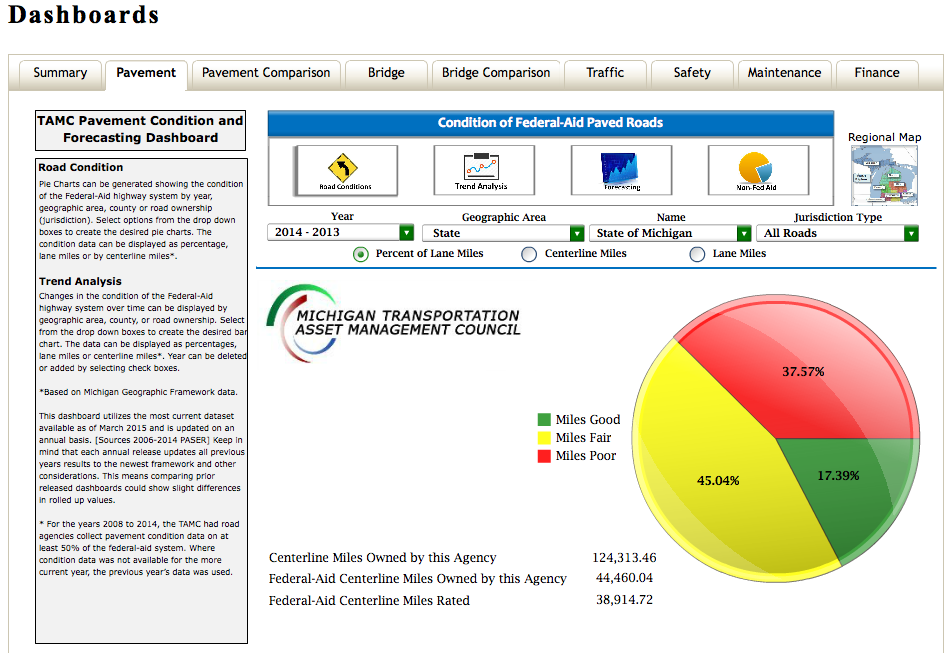This screenshot has width=951, height=653.
Task: Select the Forecasting icon
Action: point(620,169)
